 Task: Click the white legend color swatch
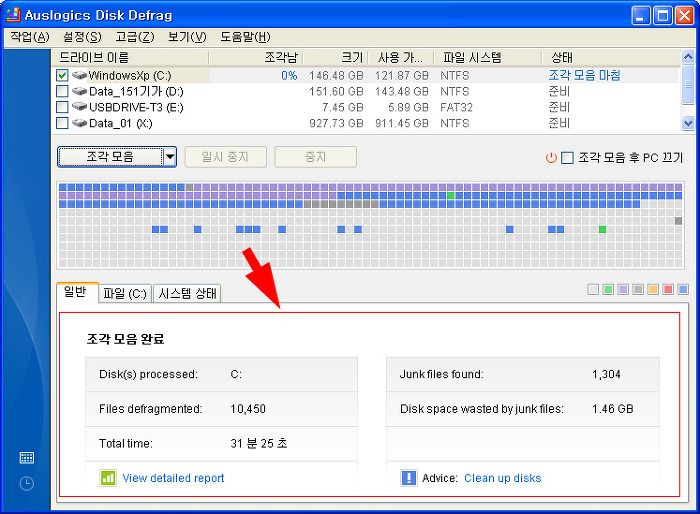tap(593, 289)
